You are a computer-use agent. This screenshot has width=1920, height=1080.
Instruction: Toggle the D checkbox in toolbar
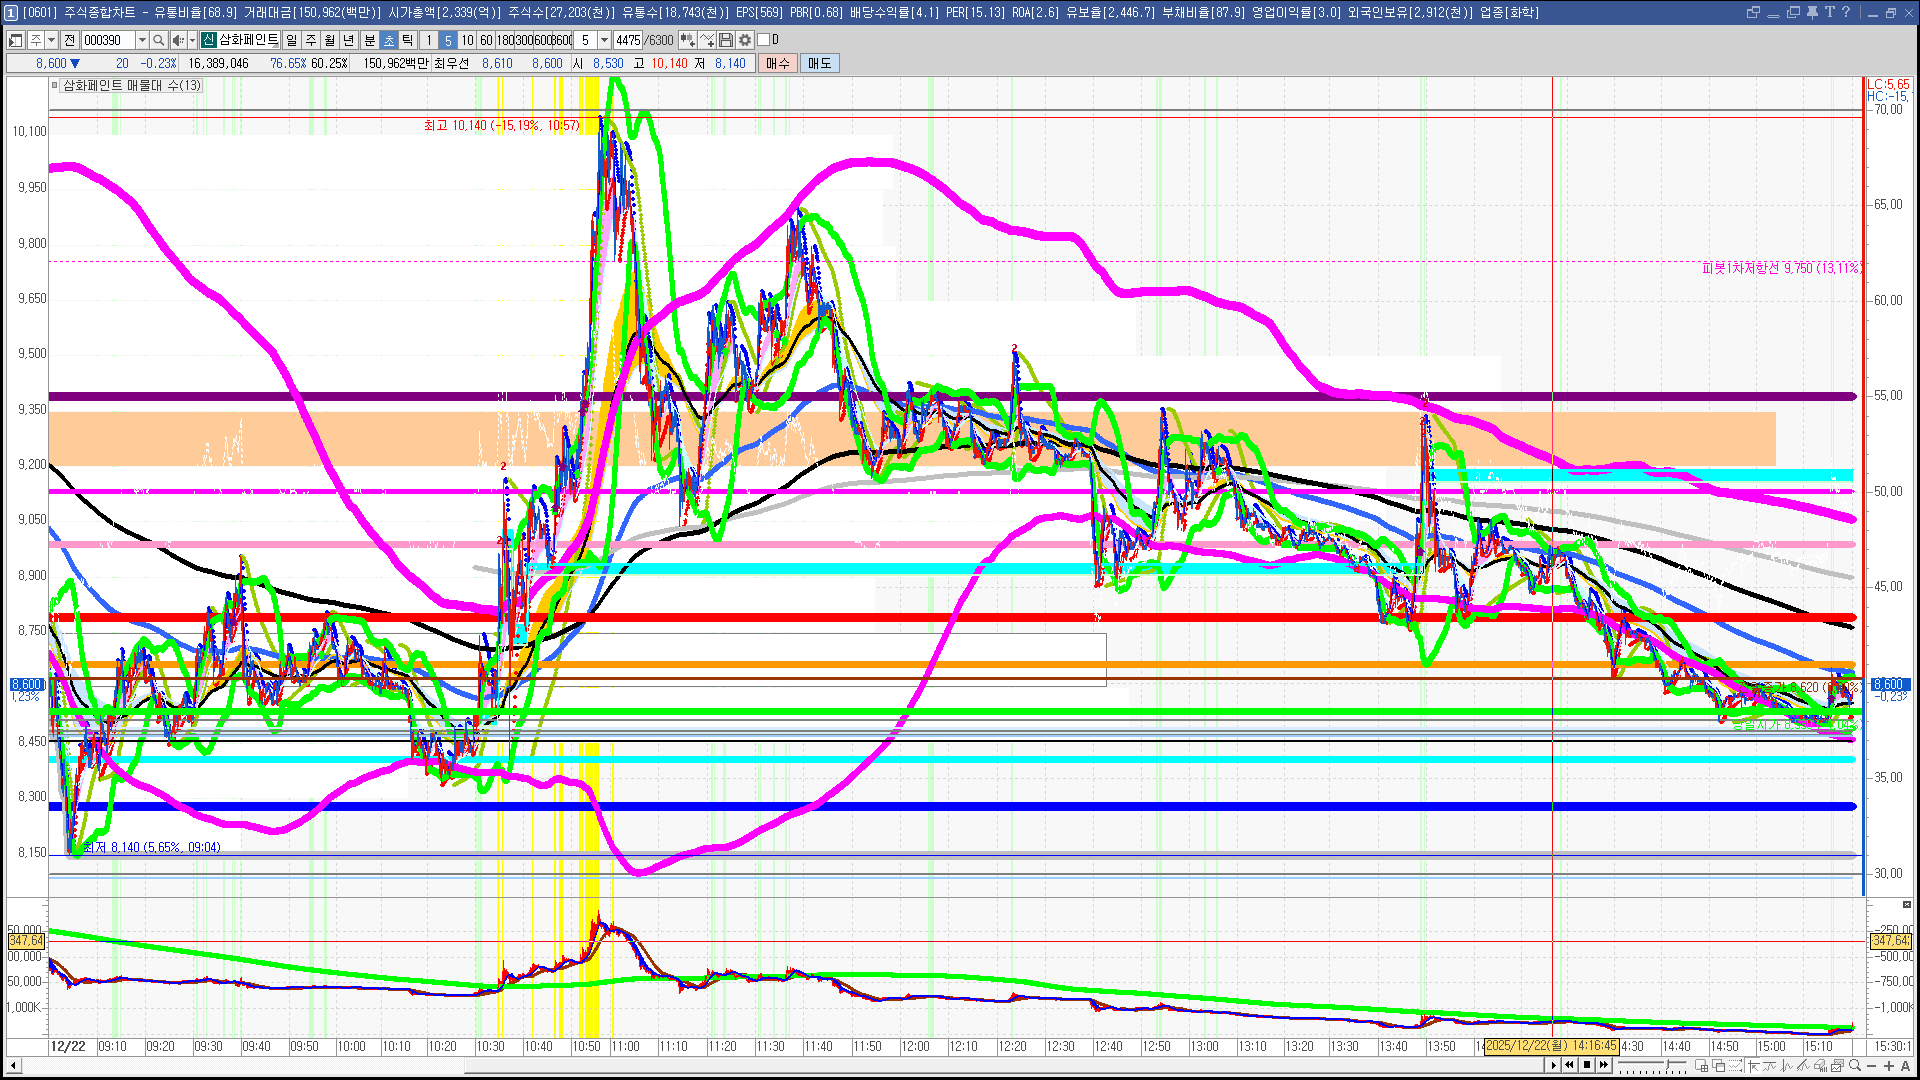[x=764, y=40]
